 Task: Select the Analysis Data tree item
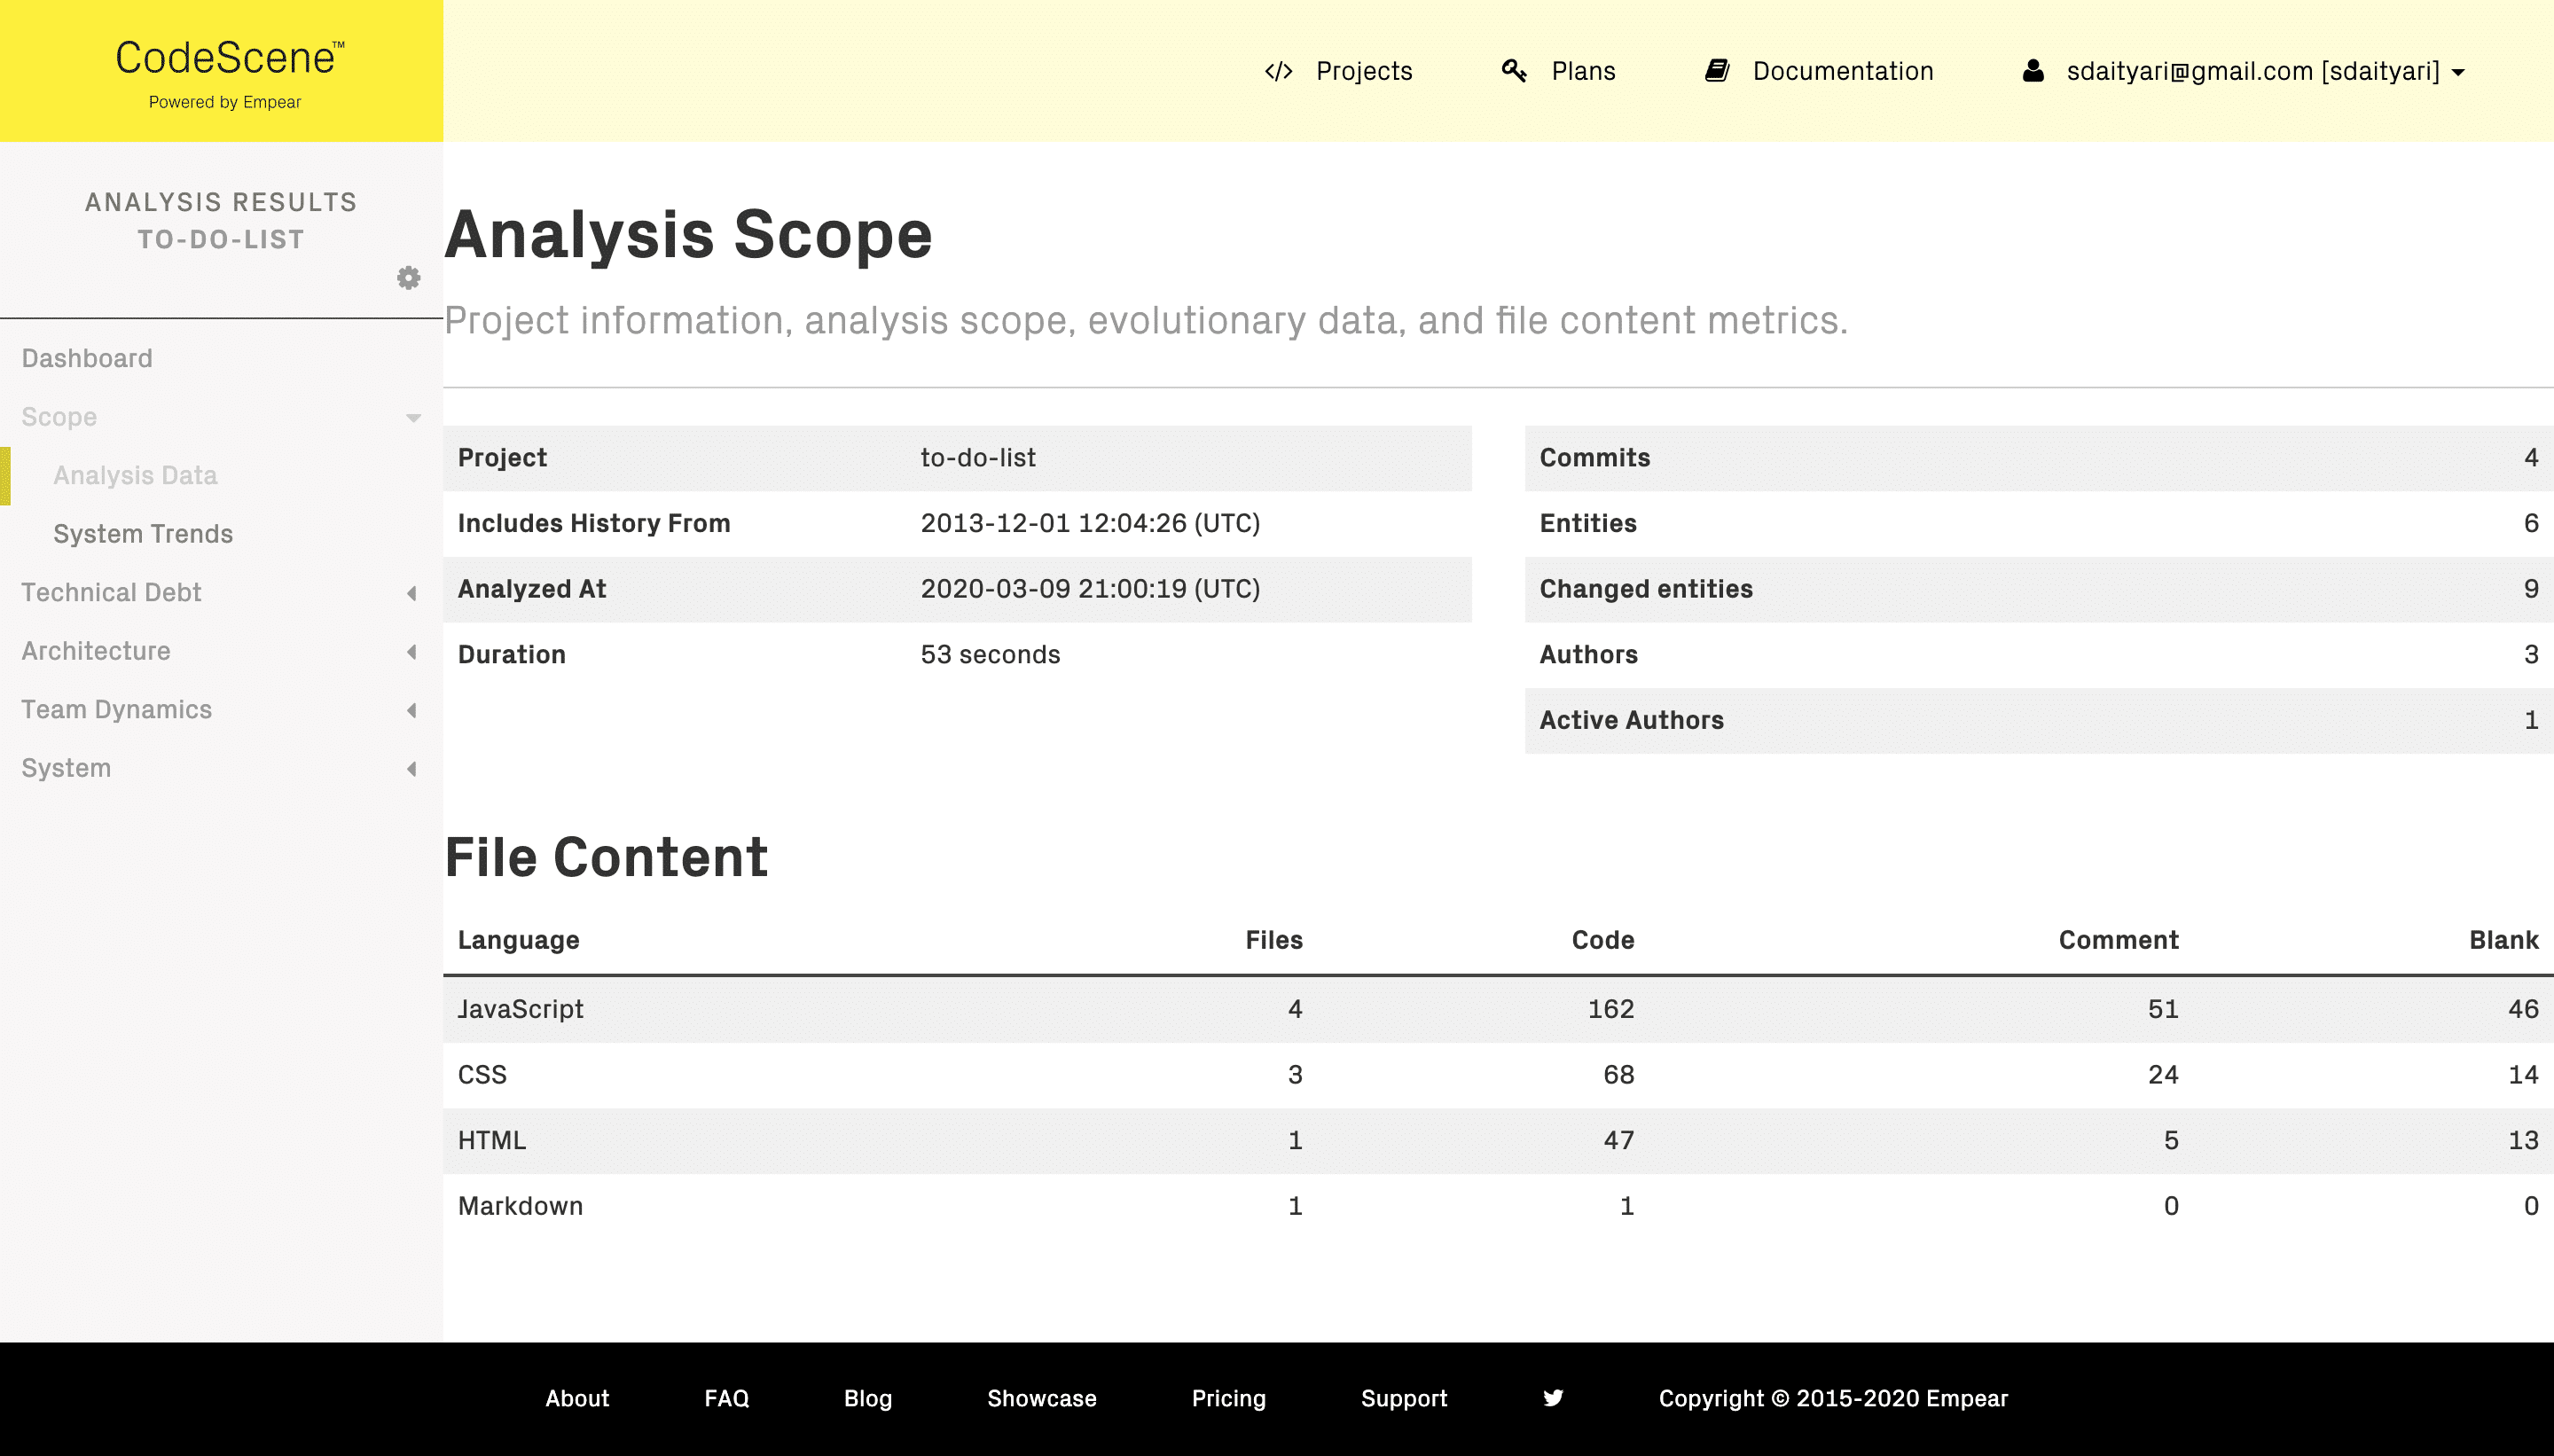click(x=135, y=474)
